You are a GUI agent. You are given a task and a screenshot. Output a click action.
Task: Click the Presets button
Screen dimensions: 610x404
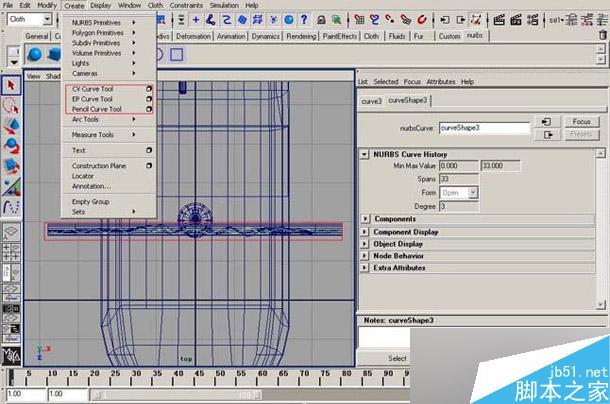click(581, 134)
